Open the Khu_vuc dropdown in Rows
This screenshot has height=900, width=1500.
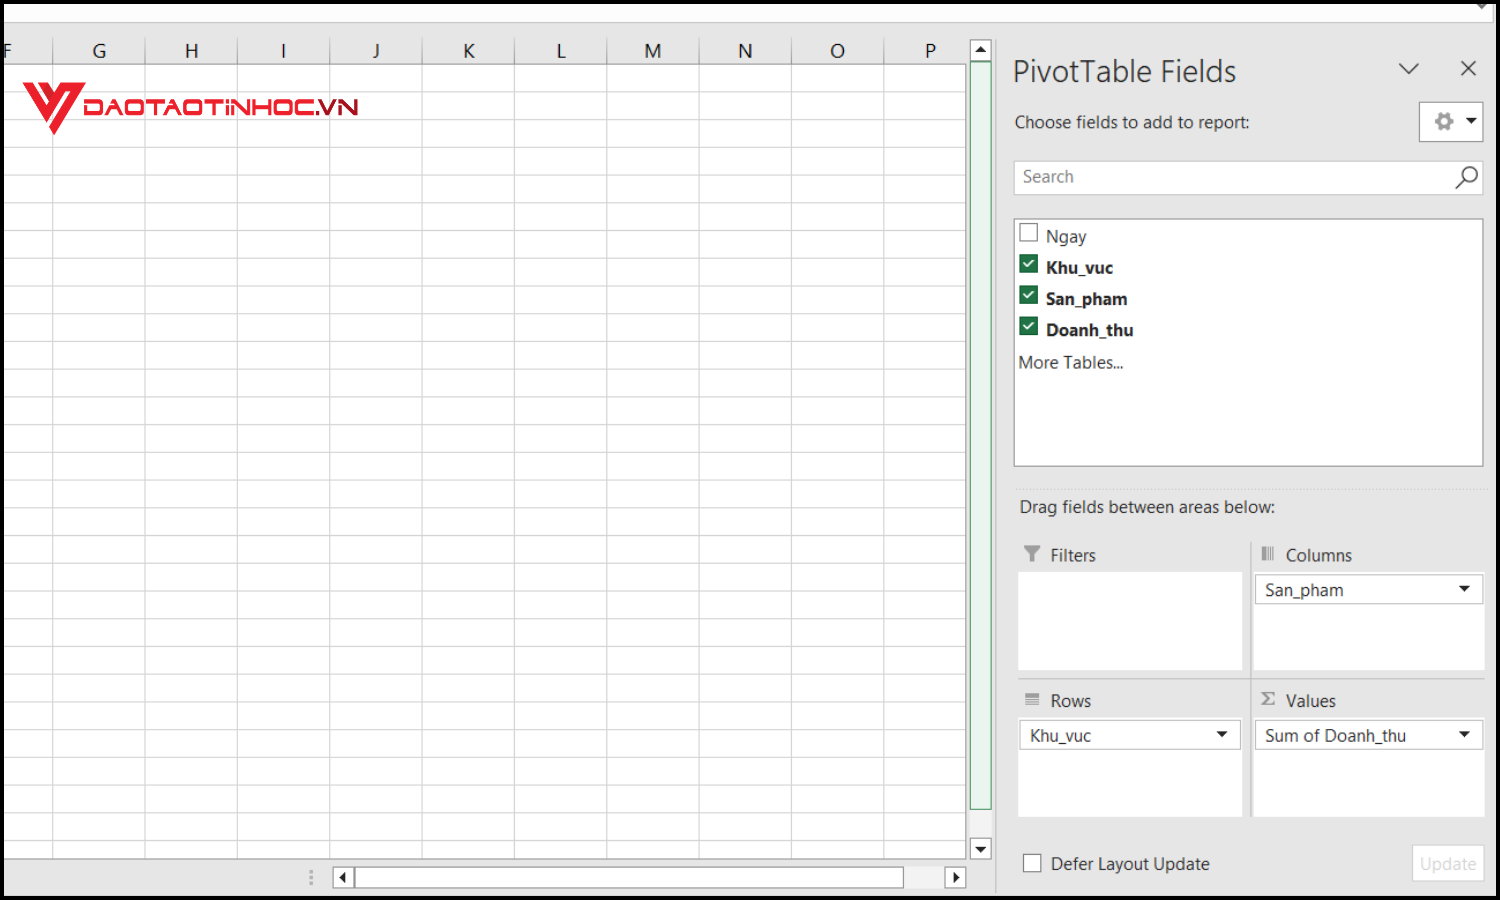[x=1222, y=734]
